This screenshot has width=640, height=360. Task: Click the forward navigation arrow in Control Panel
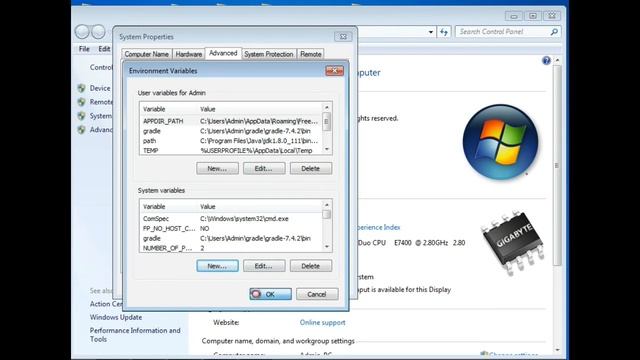tap(98, 31)
